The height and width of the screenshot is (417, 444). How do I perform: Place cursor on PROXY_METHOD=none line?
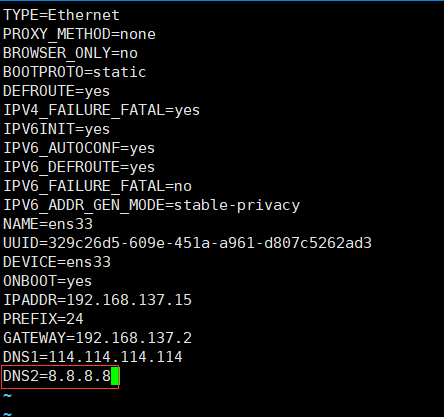[79, 34]
